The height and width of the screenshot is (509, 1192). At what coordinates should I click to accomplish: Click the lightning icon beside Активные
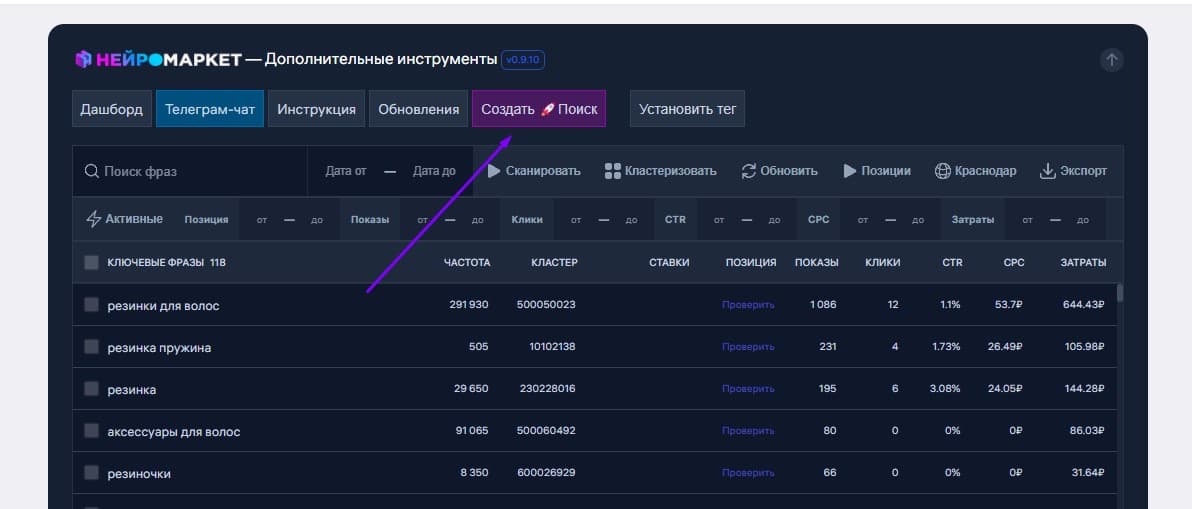point(94,219)
